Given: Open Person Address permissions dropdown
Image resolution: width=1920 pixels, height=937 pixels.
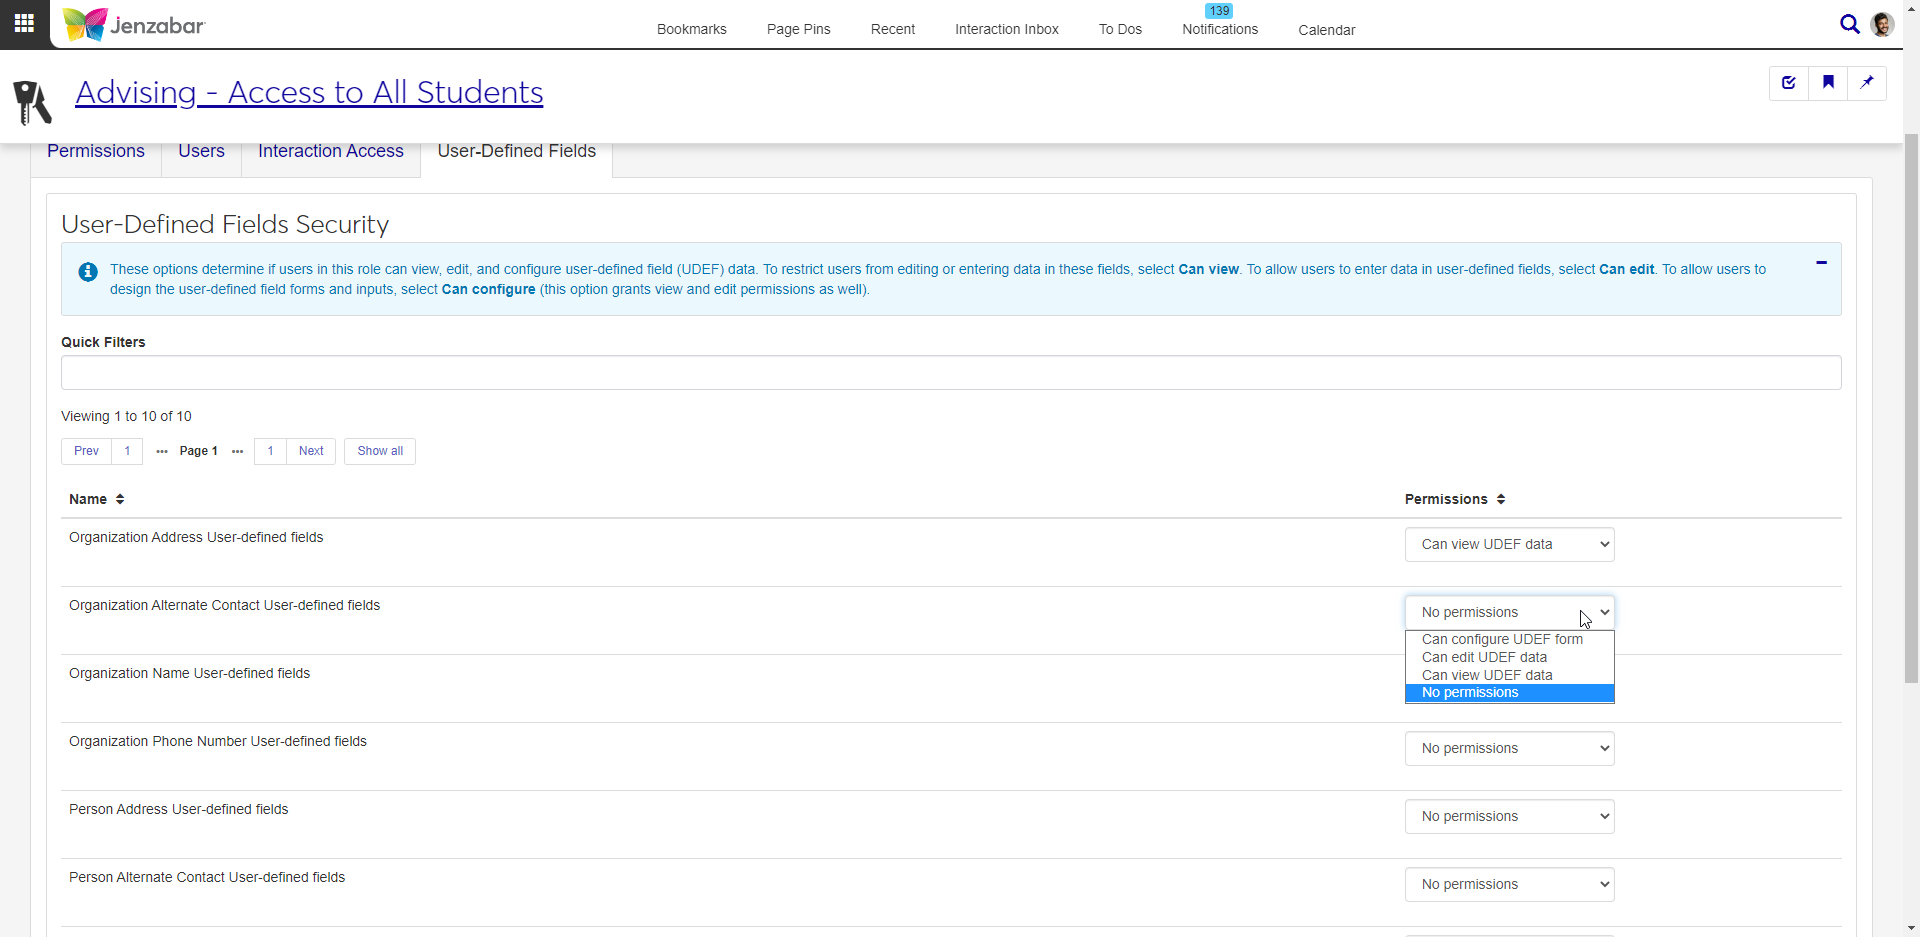Looking at the screenshot, I should pos(1509,817).
